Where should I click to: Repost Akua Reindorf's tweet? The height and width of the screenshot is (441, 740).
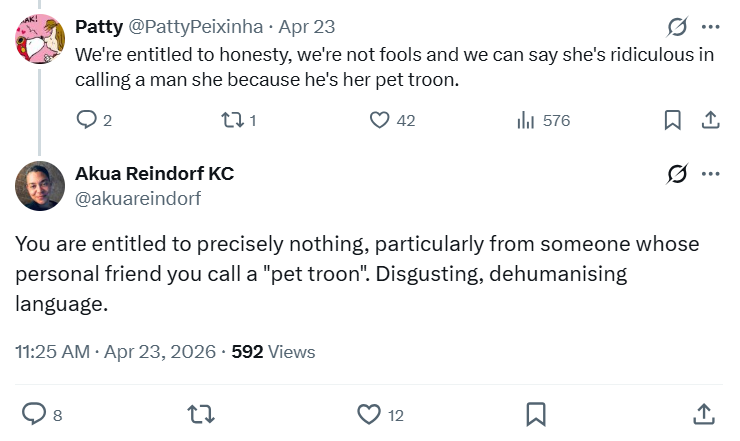201,413
